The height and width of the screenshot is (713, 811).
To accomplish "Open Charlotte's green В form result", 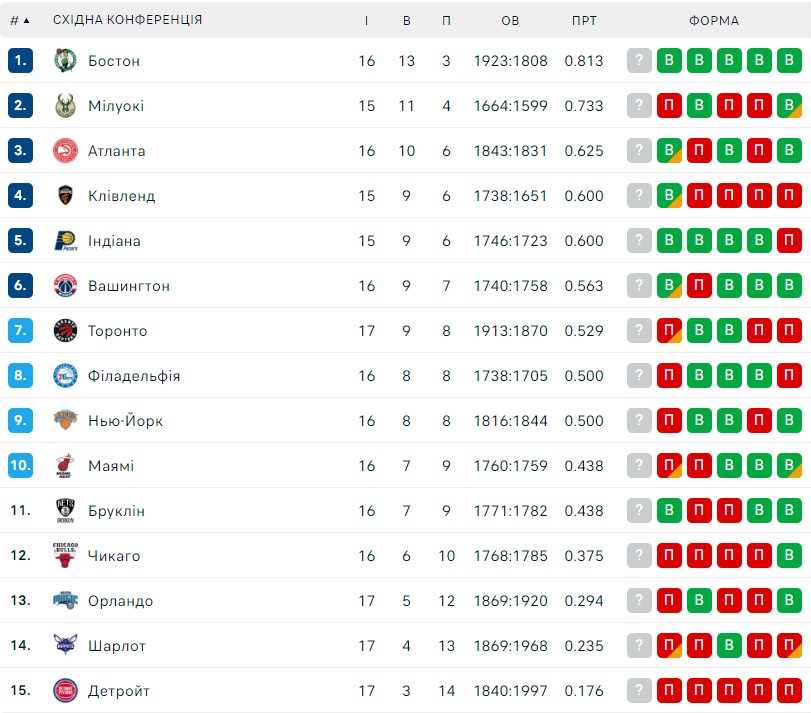I will tap(729, 645).
